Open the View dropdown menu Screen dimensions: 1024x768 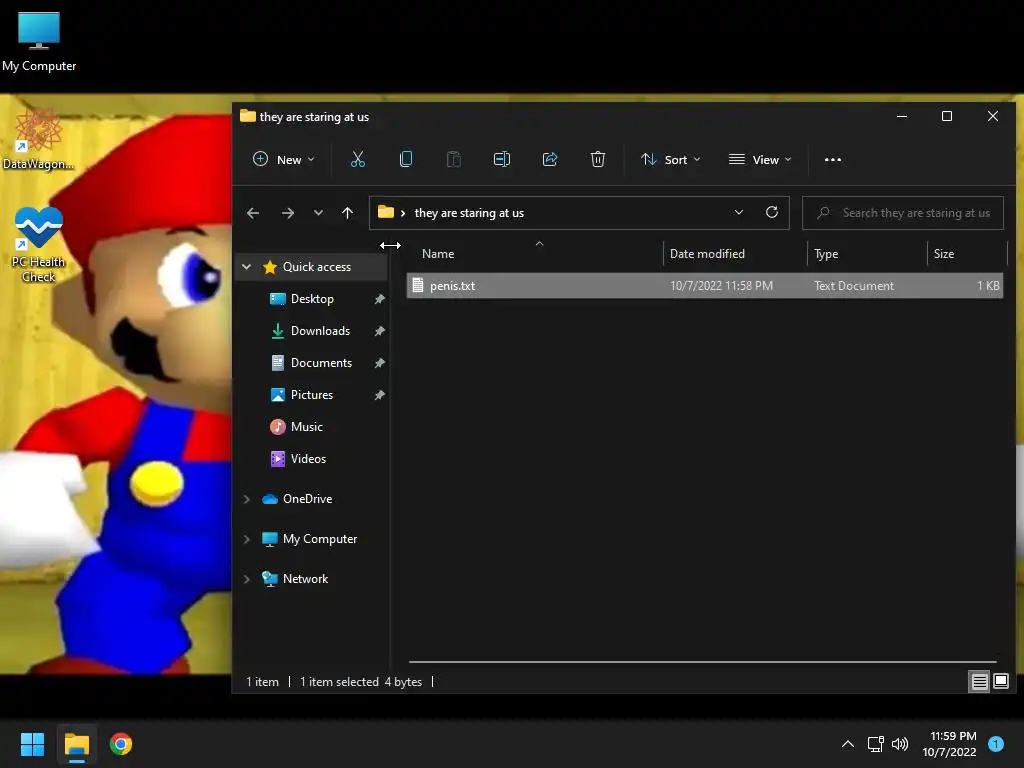pyautogui.click(x=760, y=159)
